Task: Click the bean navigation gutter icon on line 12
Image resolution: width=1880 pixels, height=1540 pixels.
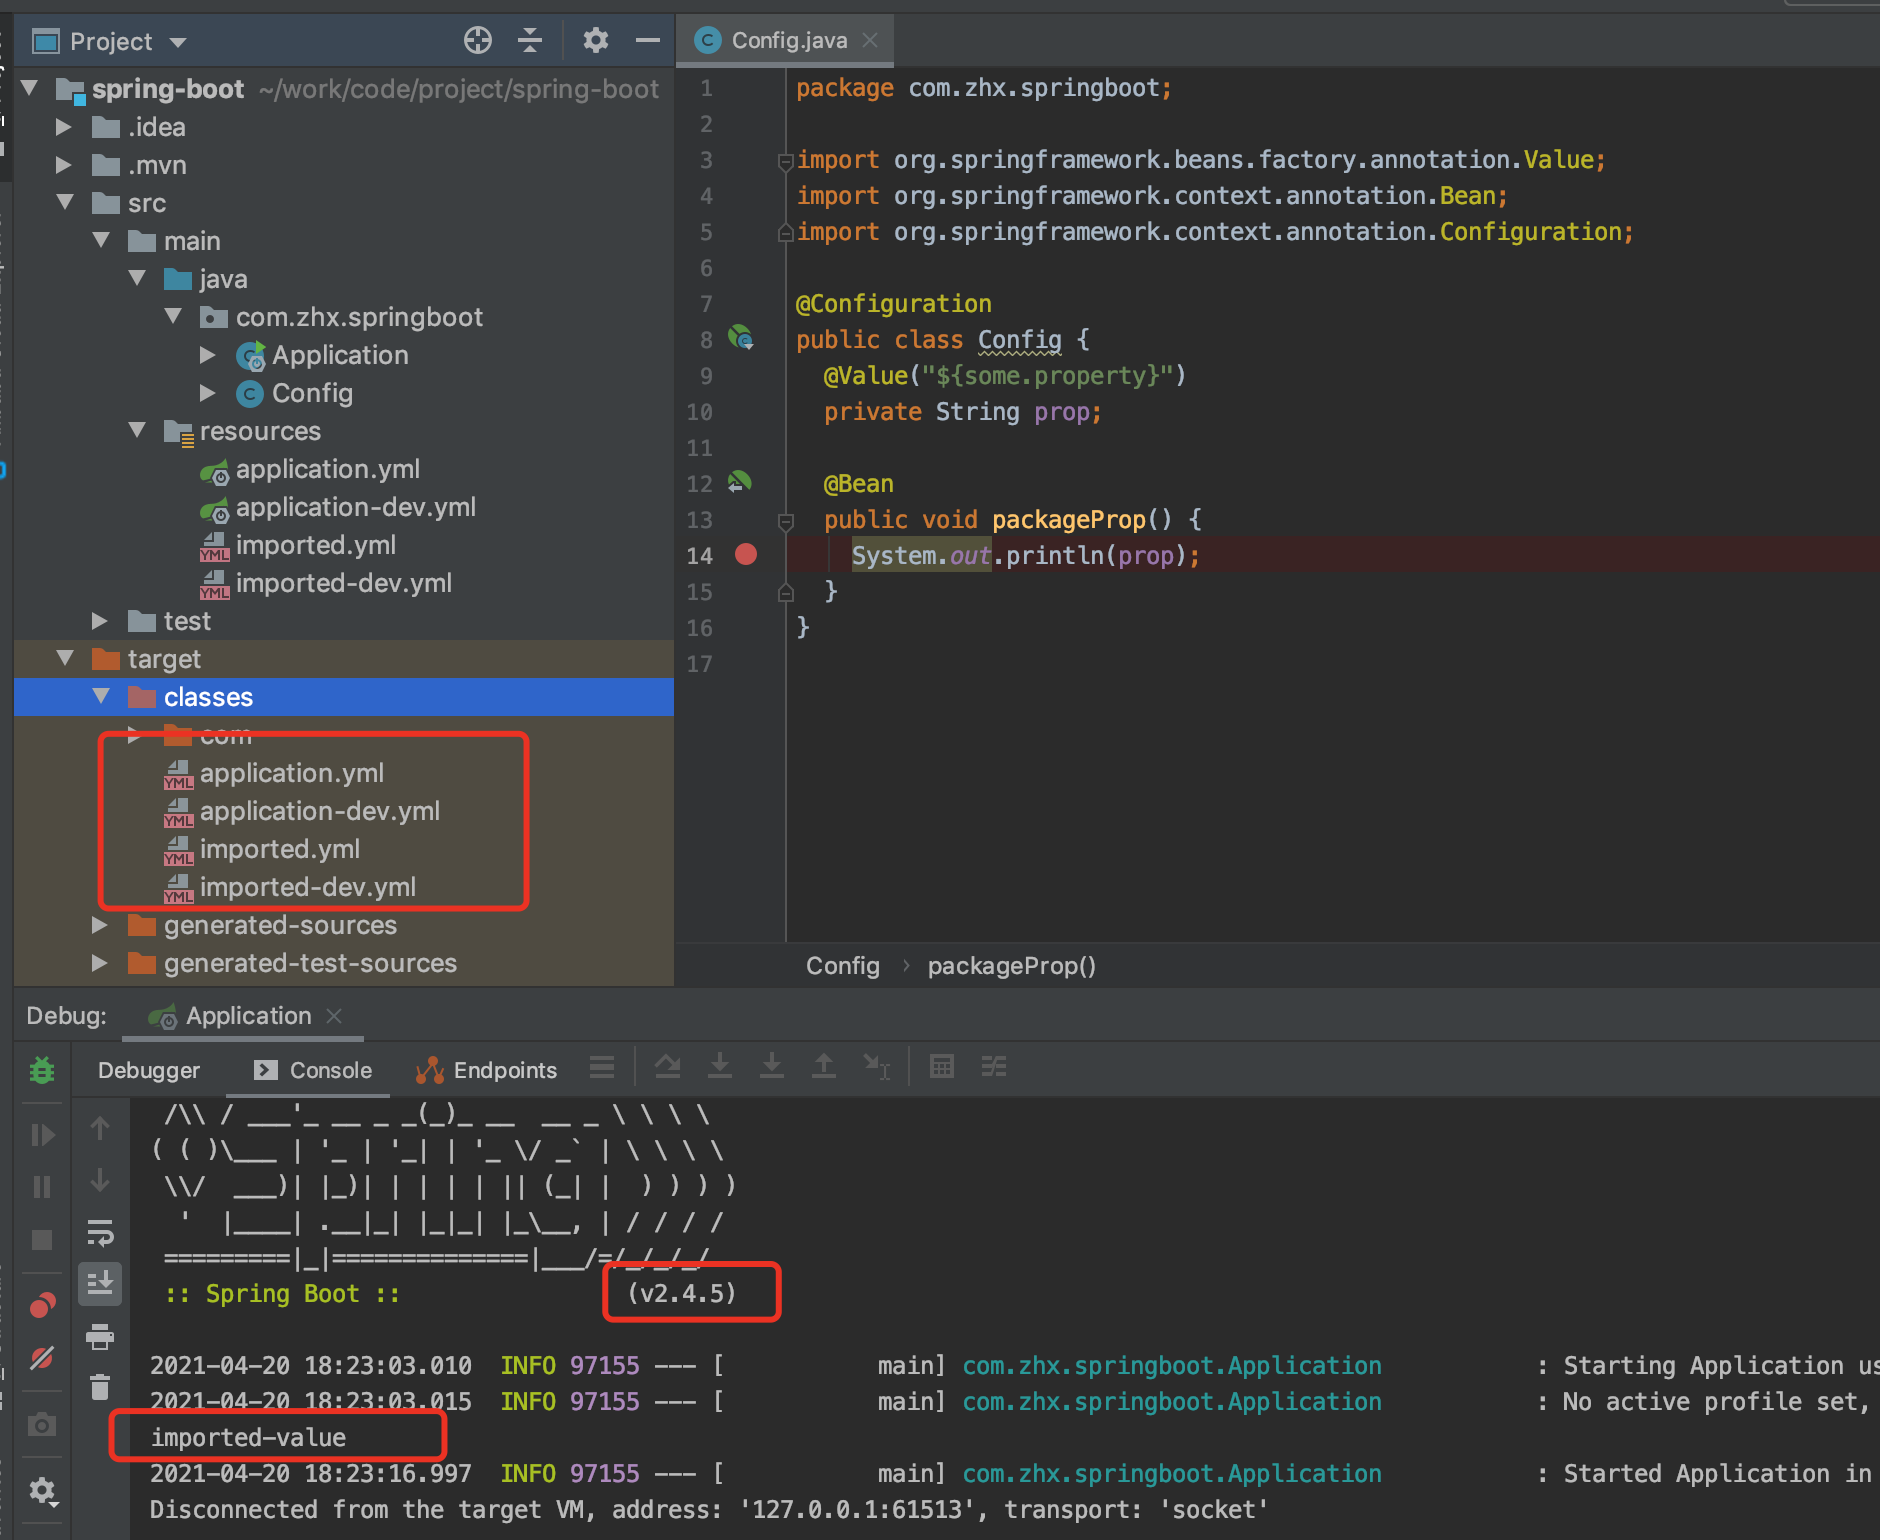Action: (739, 482)
